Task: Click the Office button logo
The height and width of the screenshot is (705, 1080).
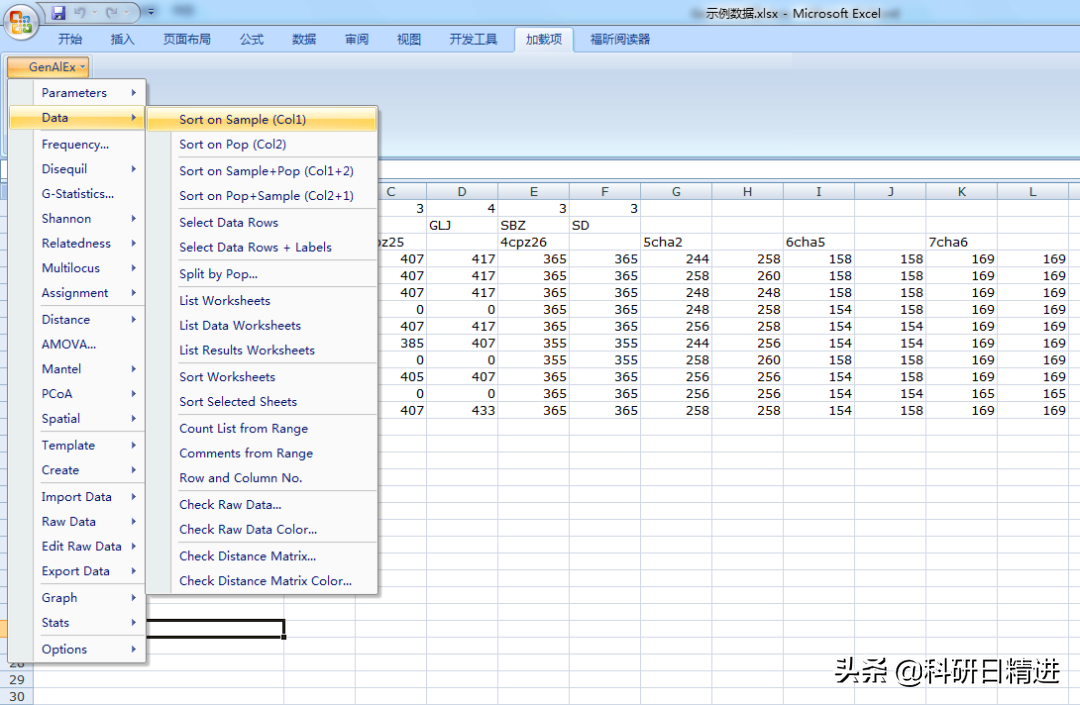Action: point(21,21)
